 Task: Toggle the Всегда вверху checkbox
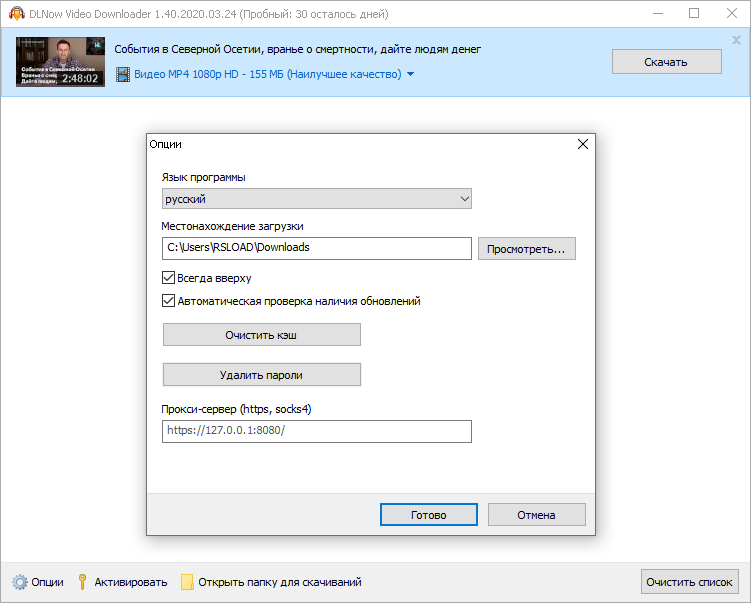pyautogui.click(x=168, y=278)
